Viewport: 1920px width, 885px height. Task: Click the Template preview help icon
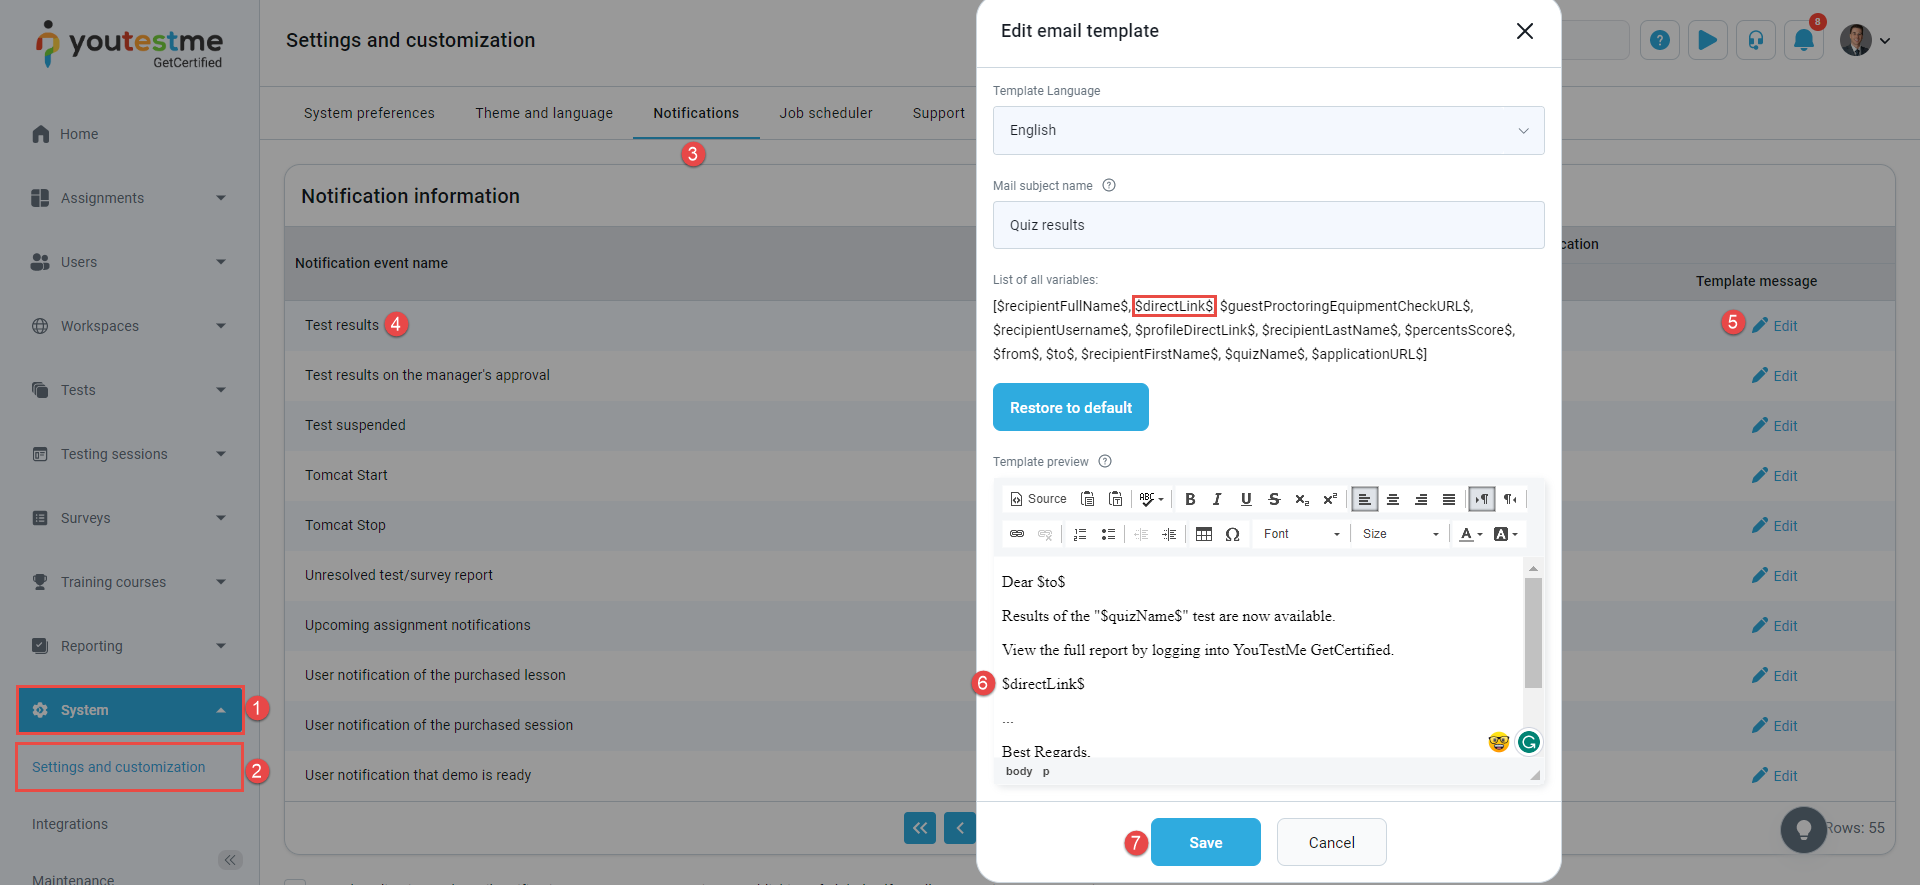click(1105, 461)
